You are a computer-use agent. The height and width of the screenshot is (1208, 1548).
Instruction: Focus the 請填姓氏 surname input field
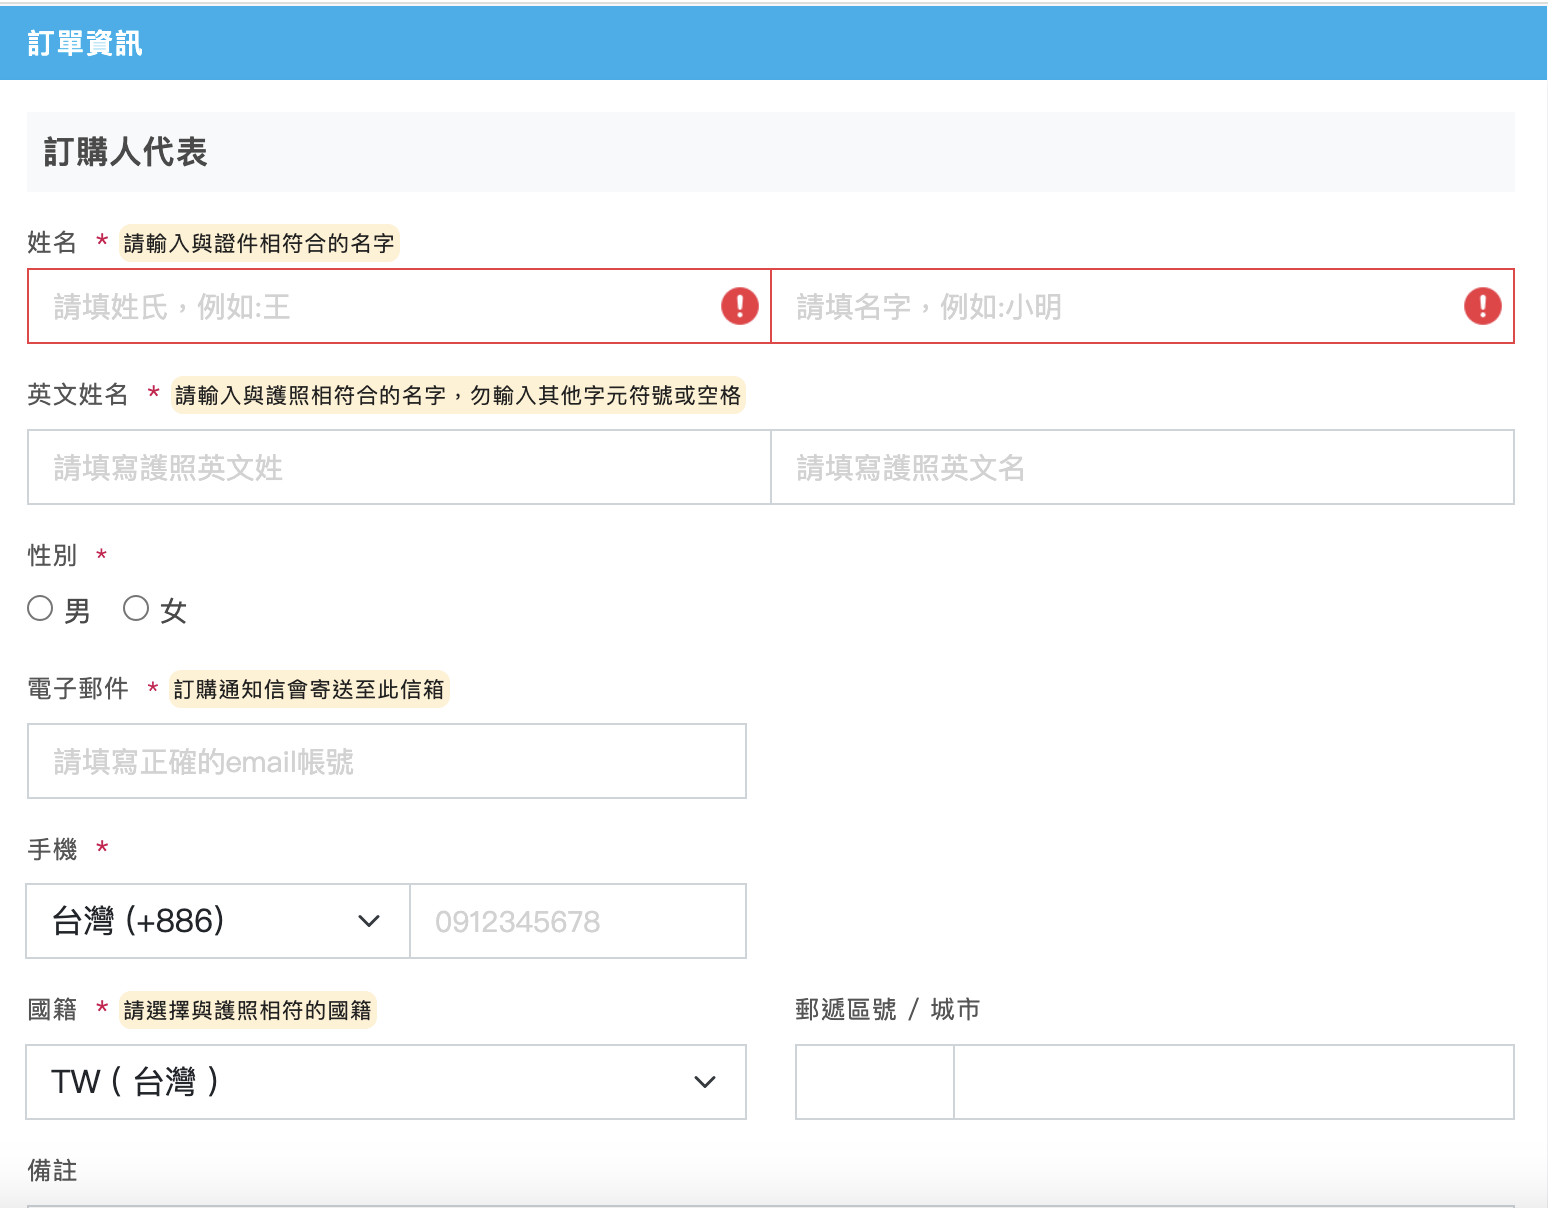(399, 306)
